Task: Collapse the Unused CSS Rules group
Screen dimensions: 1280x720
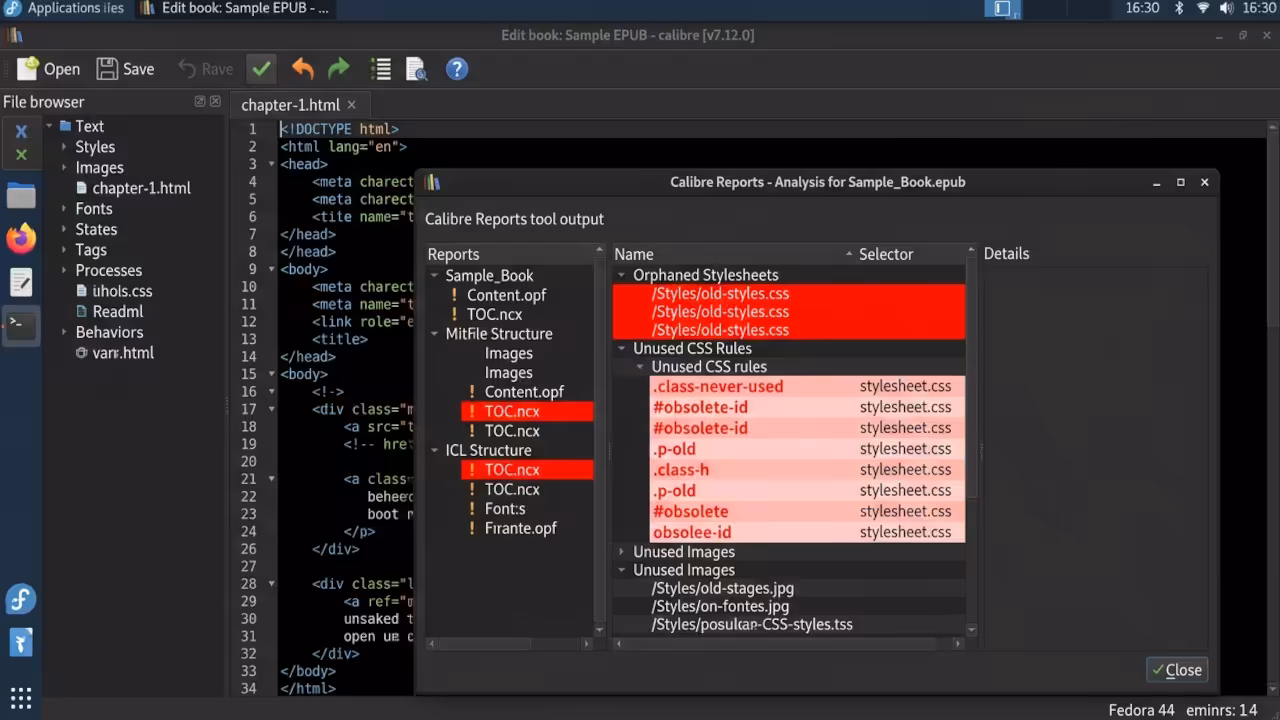Action: (x=622, y=349)
